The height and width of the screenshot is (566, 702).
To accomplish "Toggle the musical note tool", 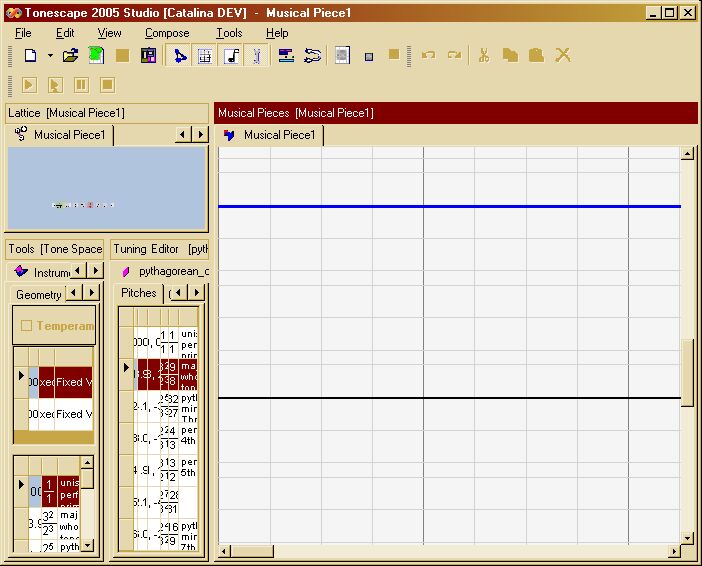I will tap(231, 56).
